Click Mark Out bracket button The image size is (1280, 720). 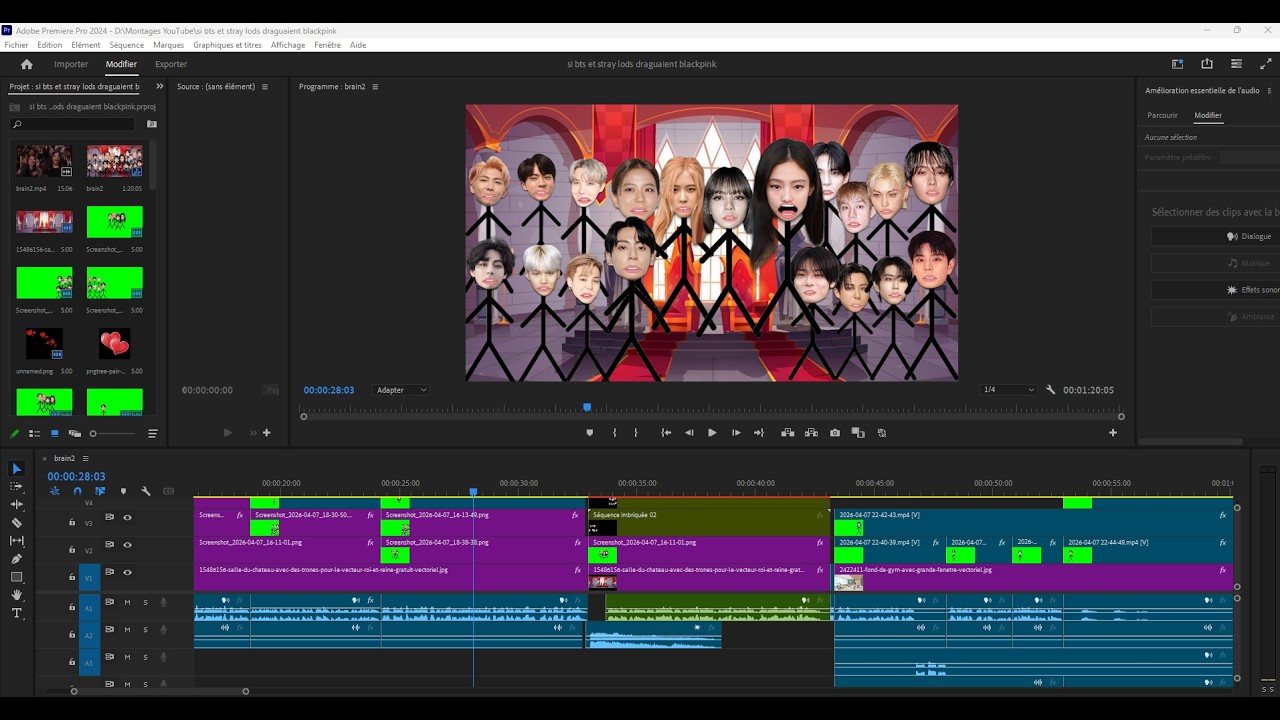636,433
